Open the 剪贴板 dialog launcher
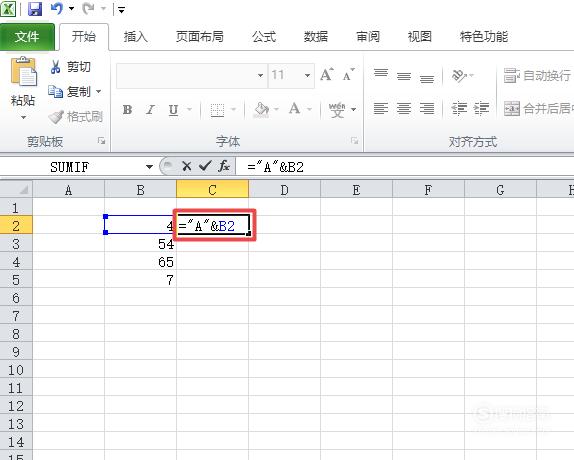 point(101,141)
